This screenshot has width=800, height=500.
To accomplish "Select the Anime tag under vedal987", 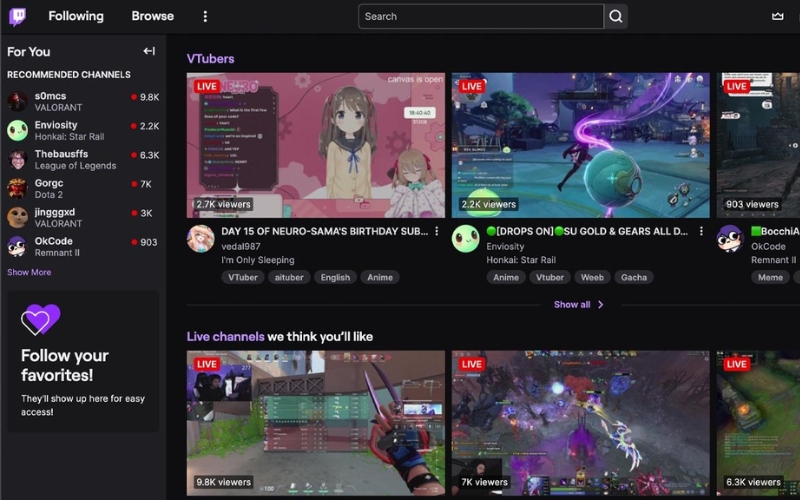I will (x=380, y=278).
